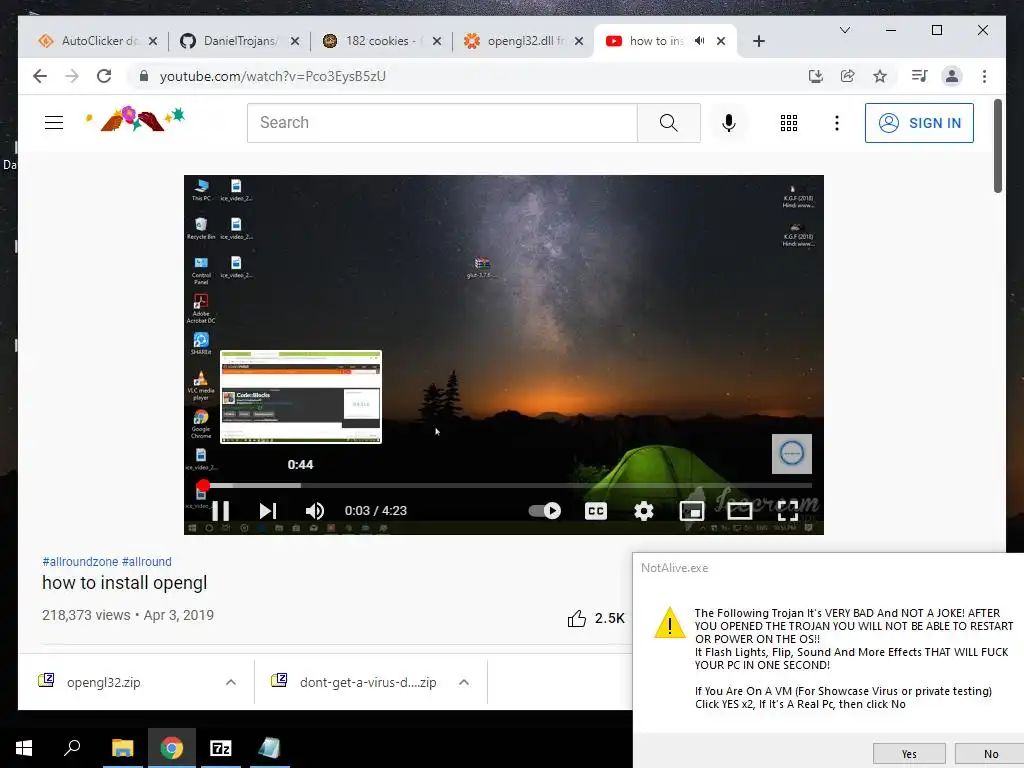This screenshot has height=768, width=1024.
Task: Bookmark this tab with the star
Action: click(x=880, y=76)
